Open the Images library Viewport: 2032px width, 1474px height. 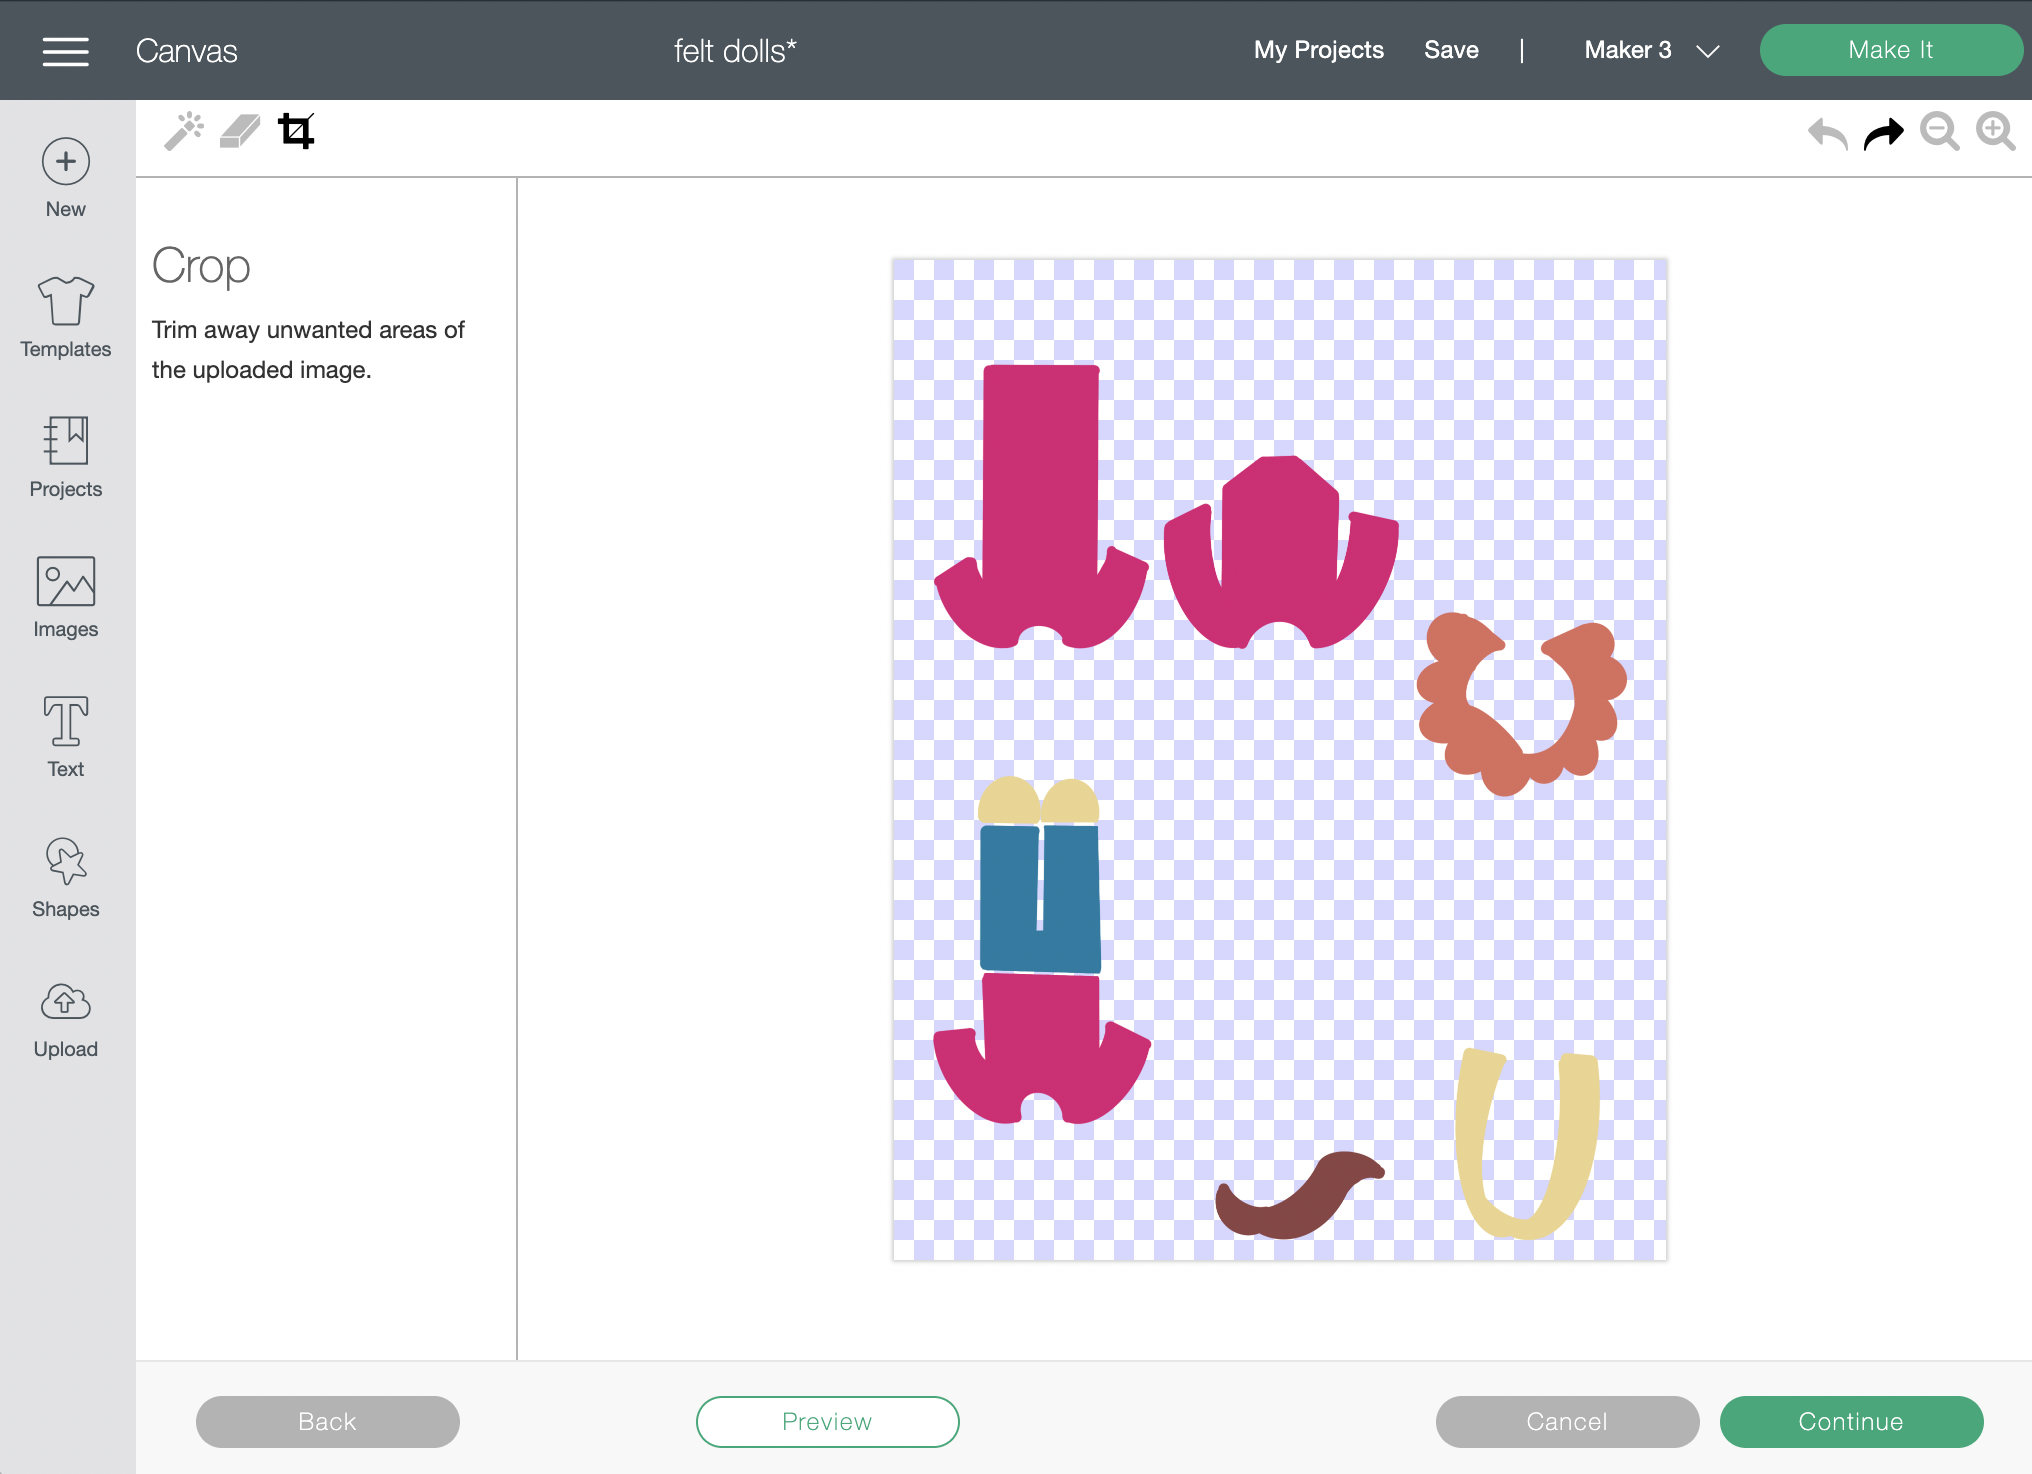[66, 597]
